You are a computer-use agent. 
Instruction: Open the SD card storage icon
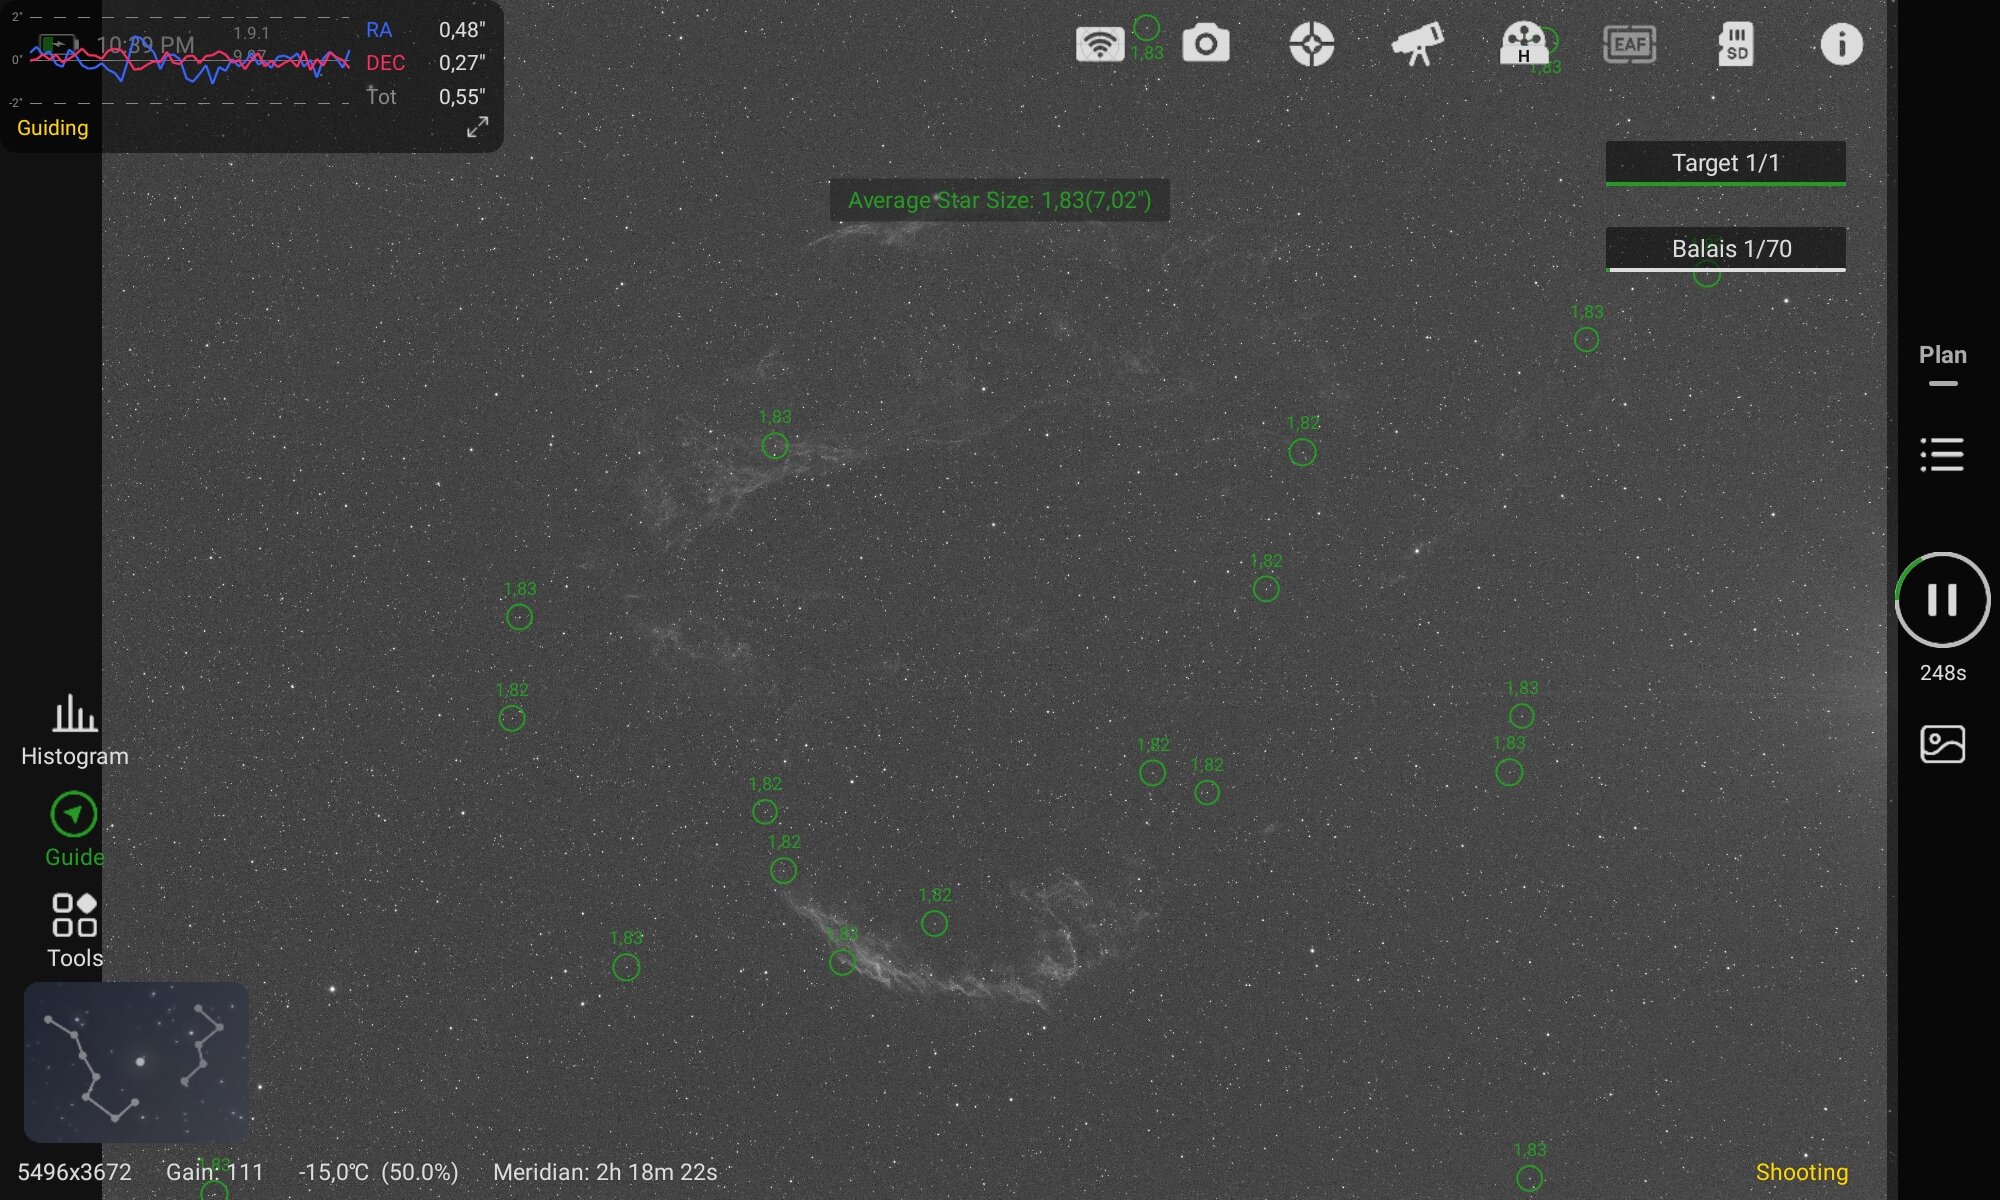point(1736,44)
